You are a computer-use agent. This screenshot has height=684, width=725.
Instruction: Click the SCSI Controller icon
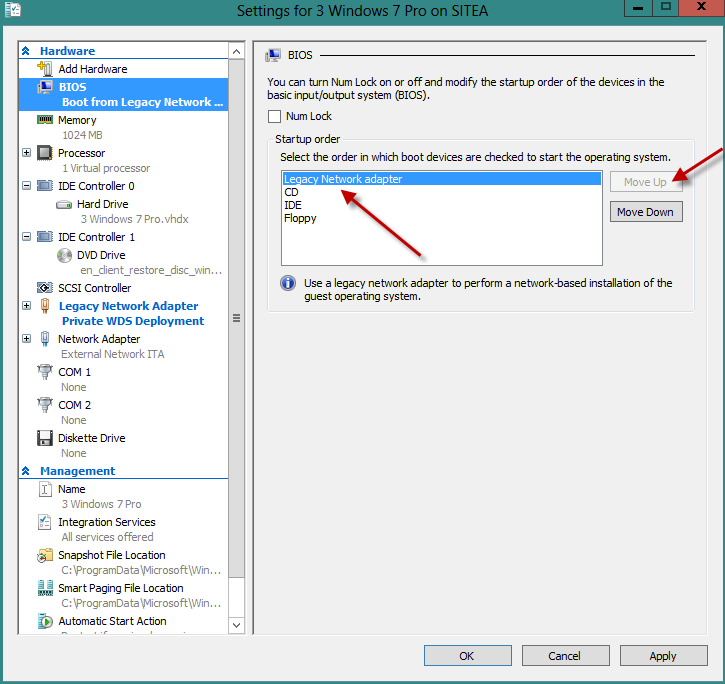[45, 288]
